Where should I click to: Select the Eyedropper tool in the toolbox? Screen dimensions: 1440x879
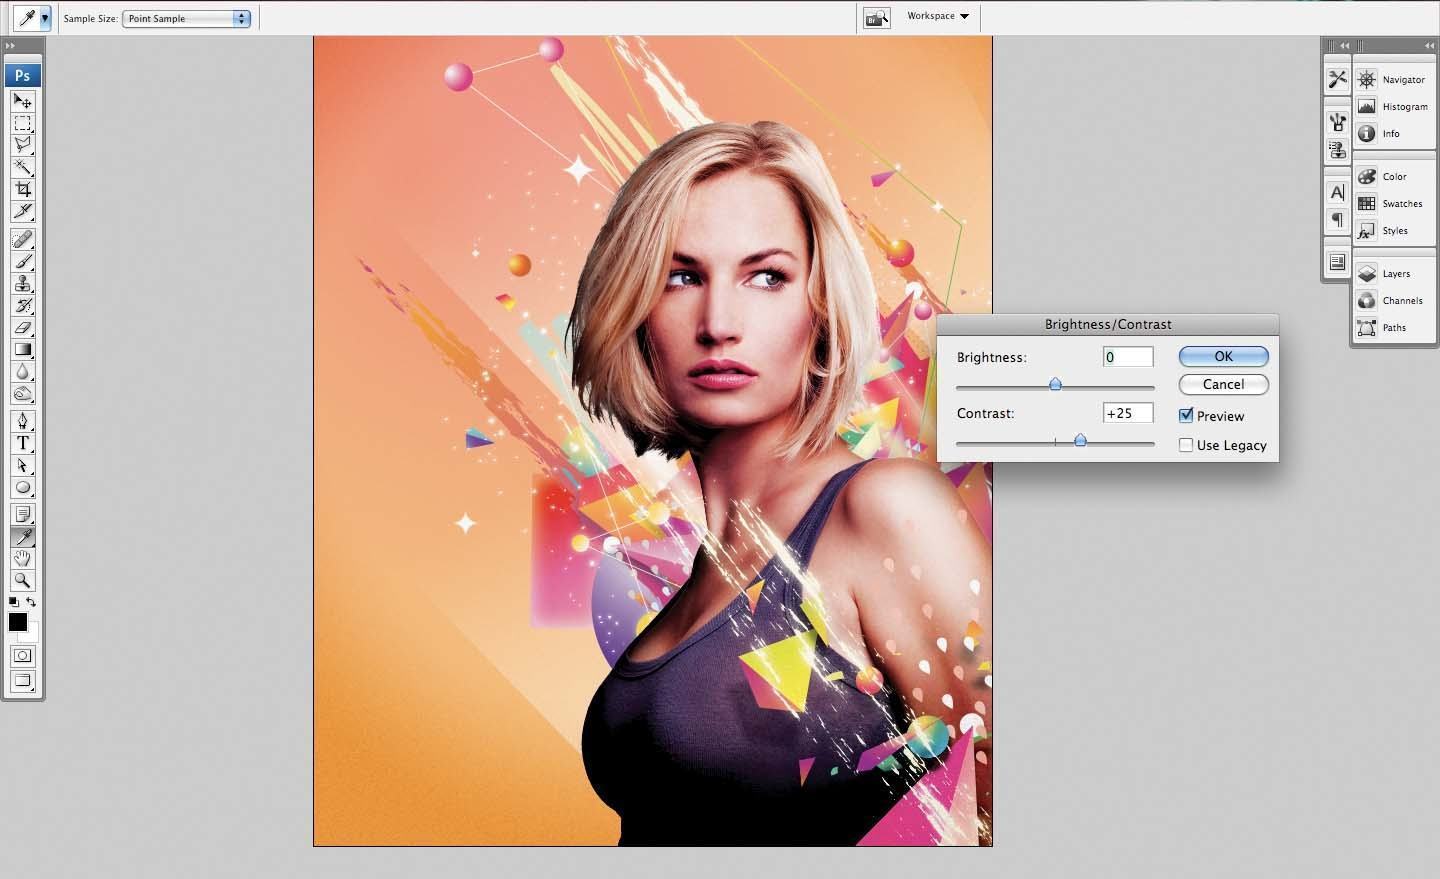pos(22,536)
